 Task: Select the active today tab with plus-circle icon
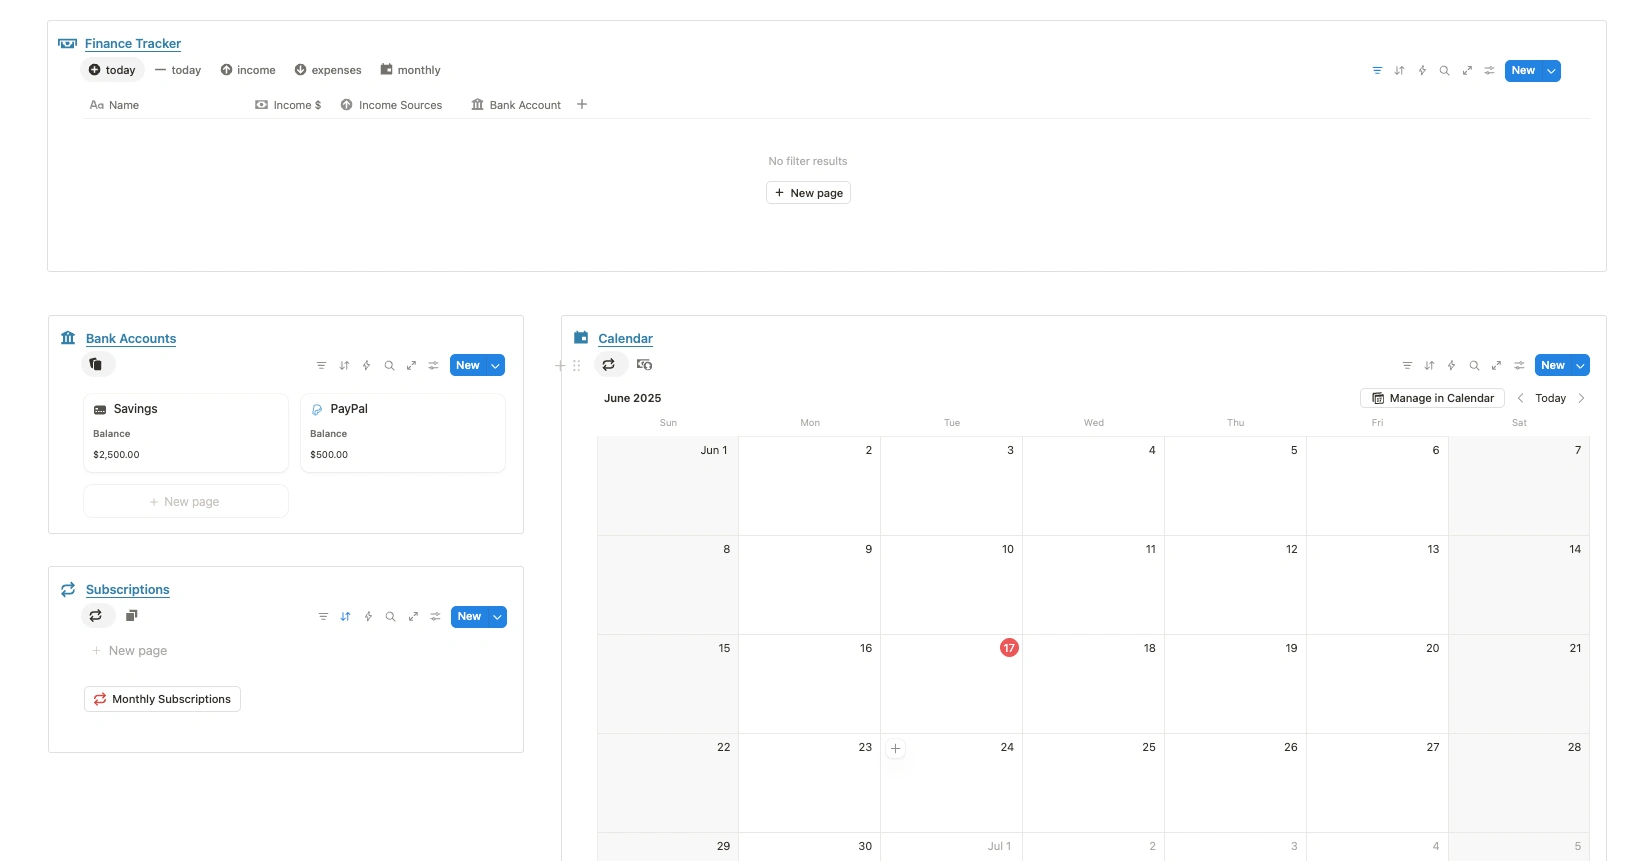[x=112, y=70]
